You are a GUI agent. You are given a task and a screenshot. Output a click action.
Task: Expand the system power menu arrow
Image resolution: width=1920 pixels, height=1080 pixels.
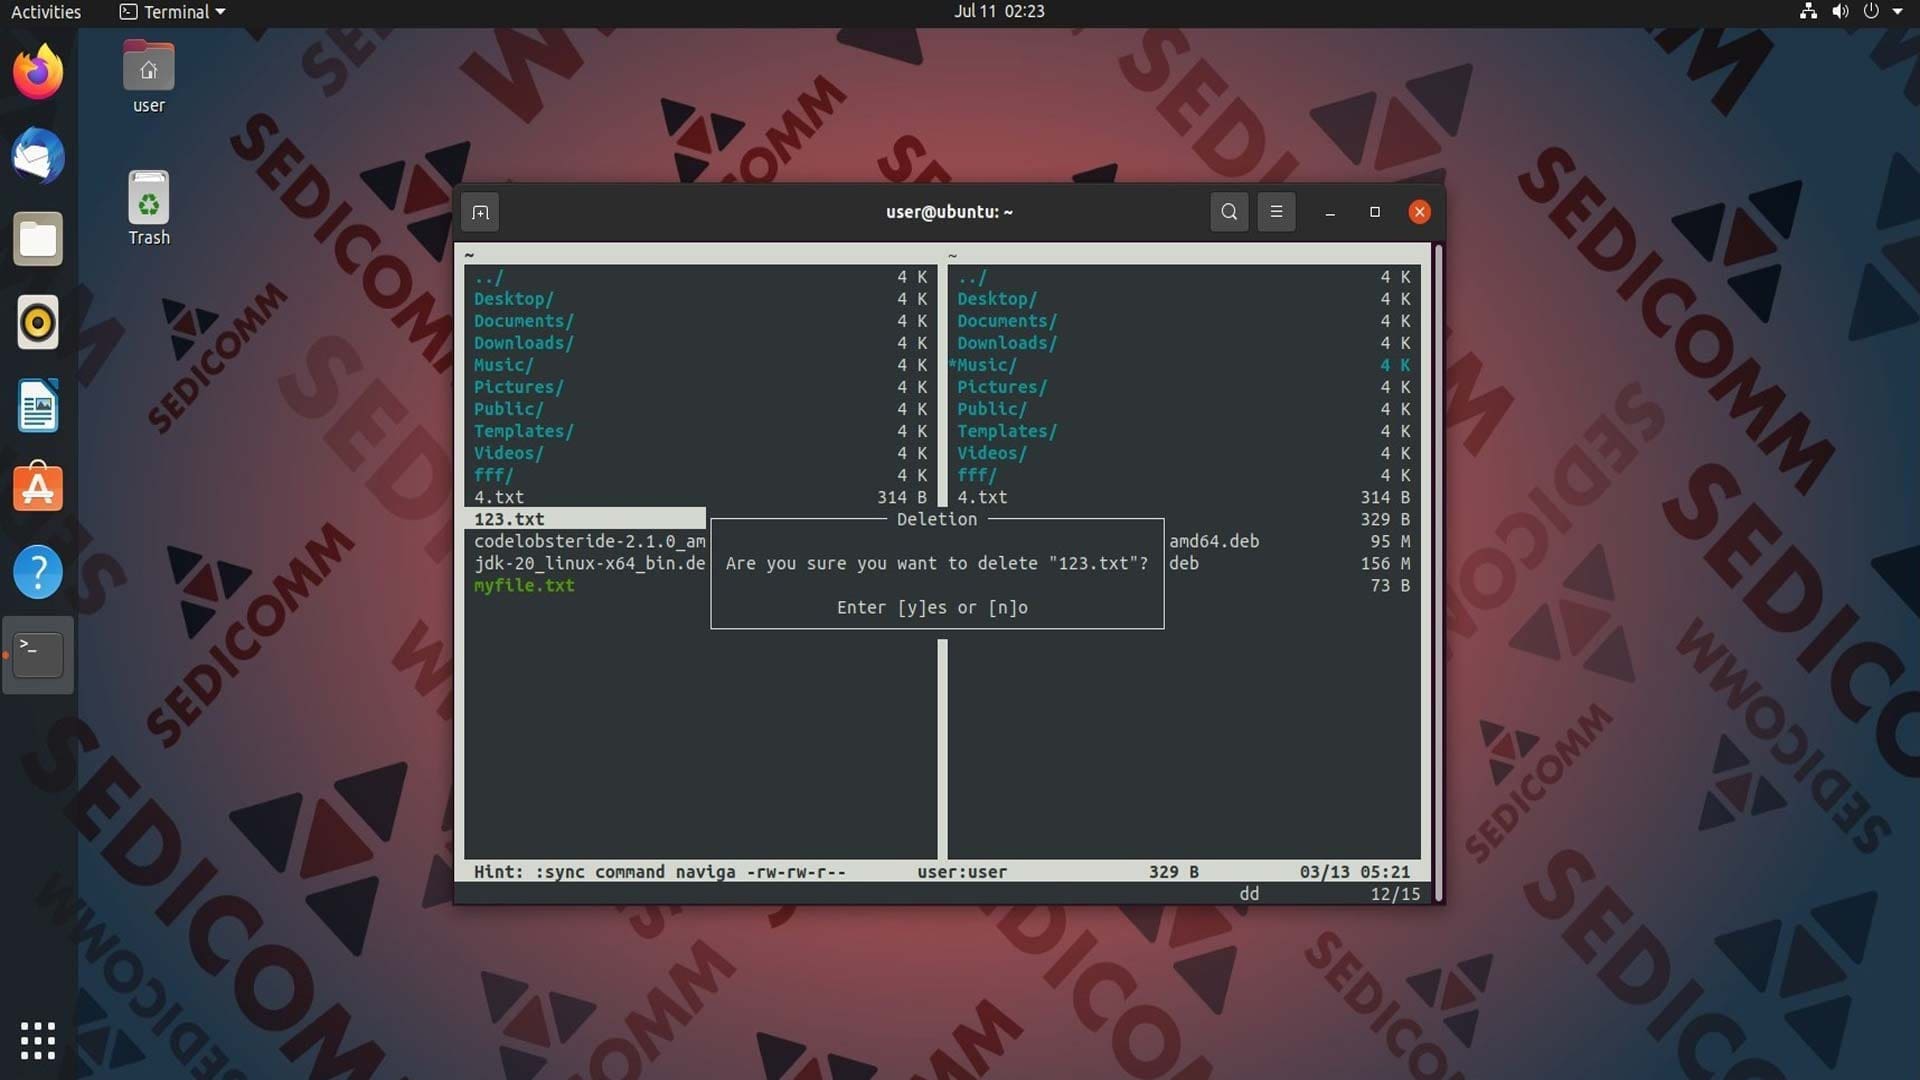pos(1897,12)
